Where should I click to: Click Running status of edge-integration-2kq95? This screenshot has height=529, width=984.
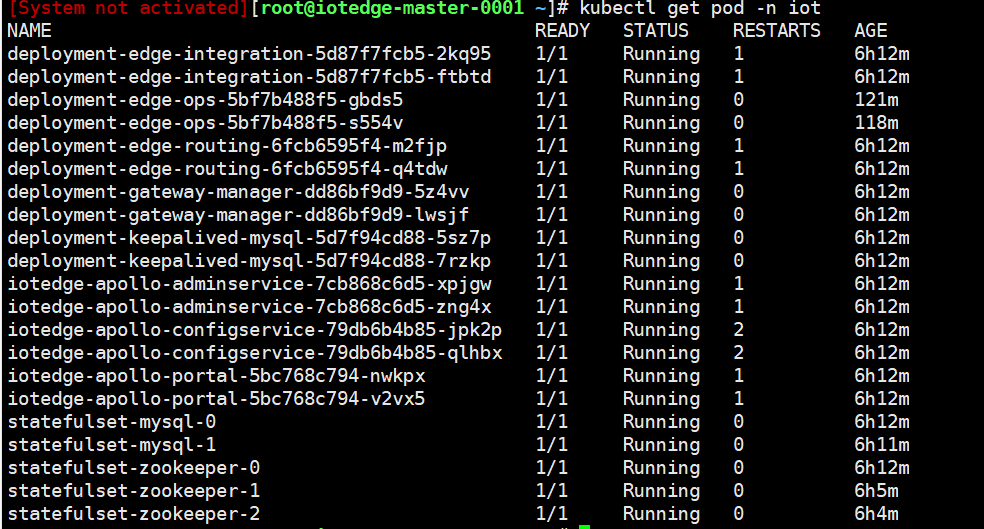tap(661, 54)
